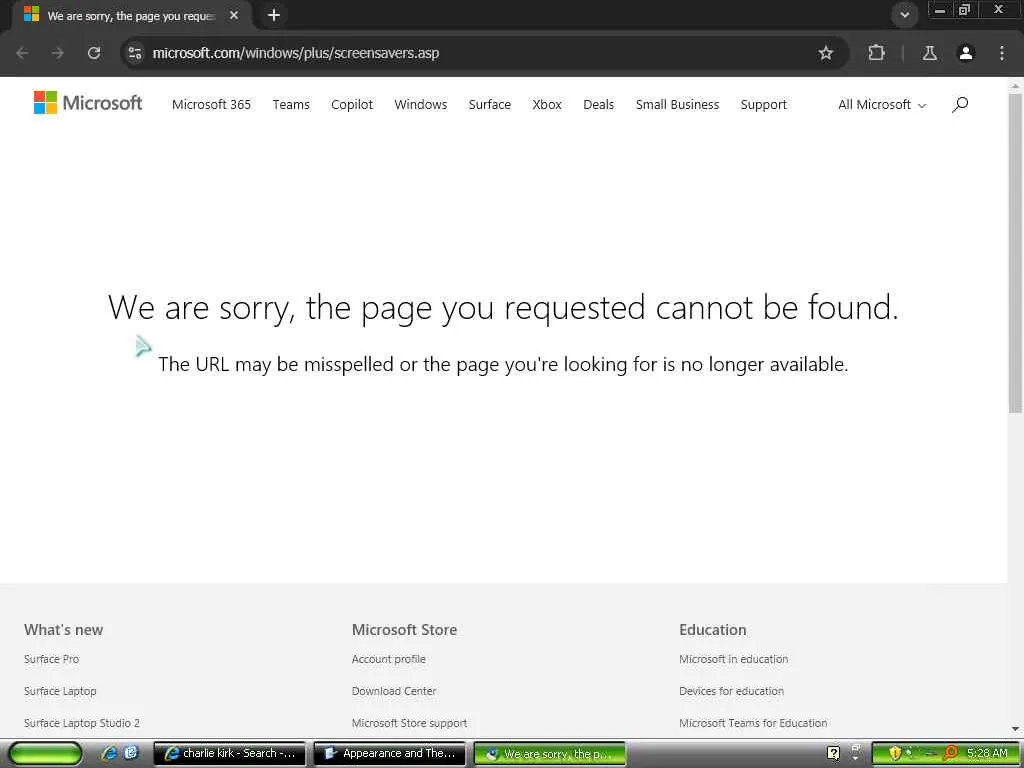Click the search magnifier on Microsoft page

point(960,104)
